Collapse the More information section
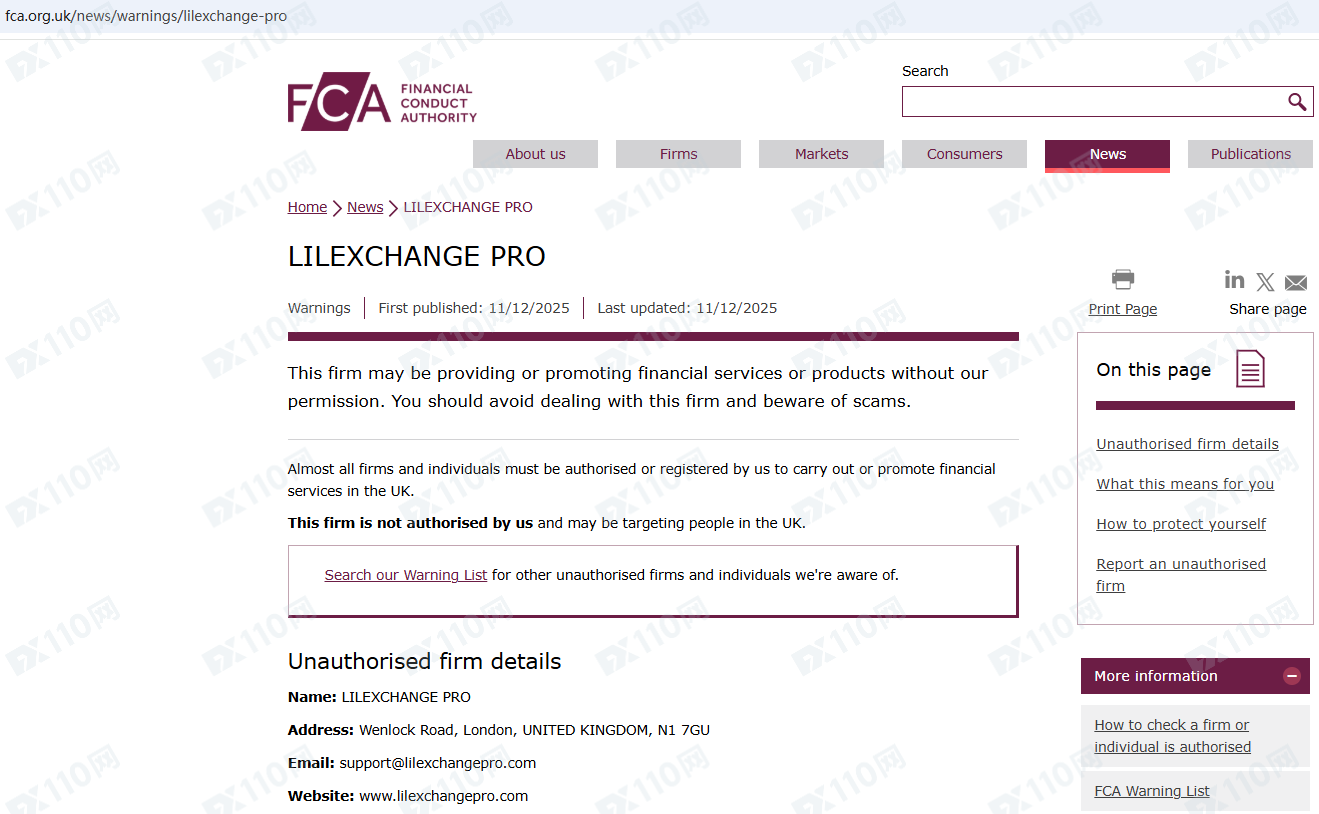 pos(1292,676)
